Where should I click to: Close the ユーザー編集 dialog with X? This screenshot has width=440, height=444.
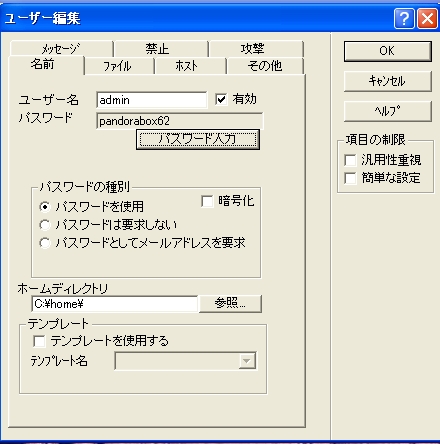coord(427,19)
